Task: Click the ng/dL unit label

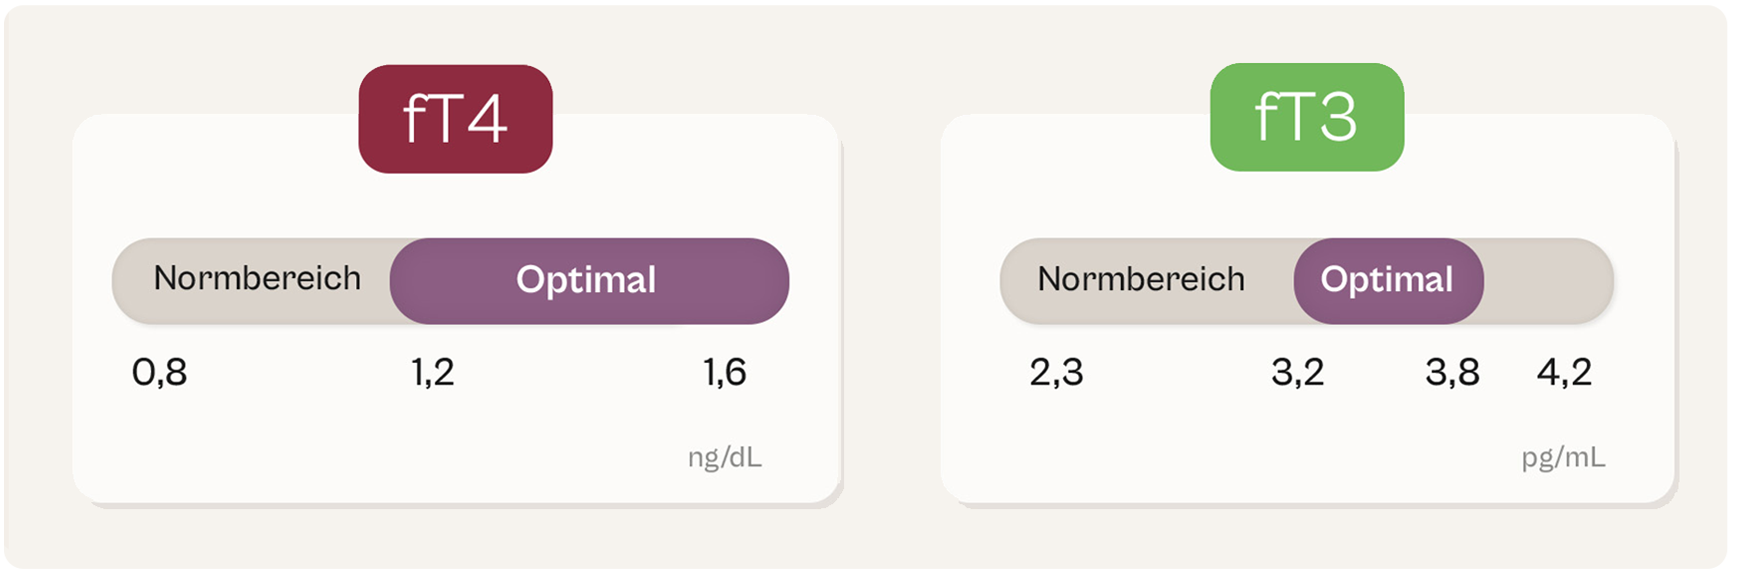Action: coord(725,458)
